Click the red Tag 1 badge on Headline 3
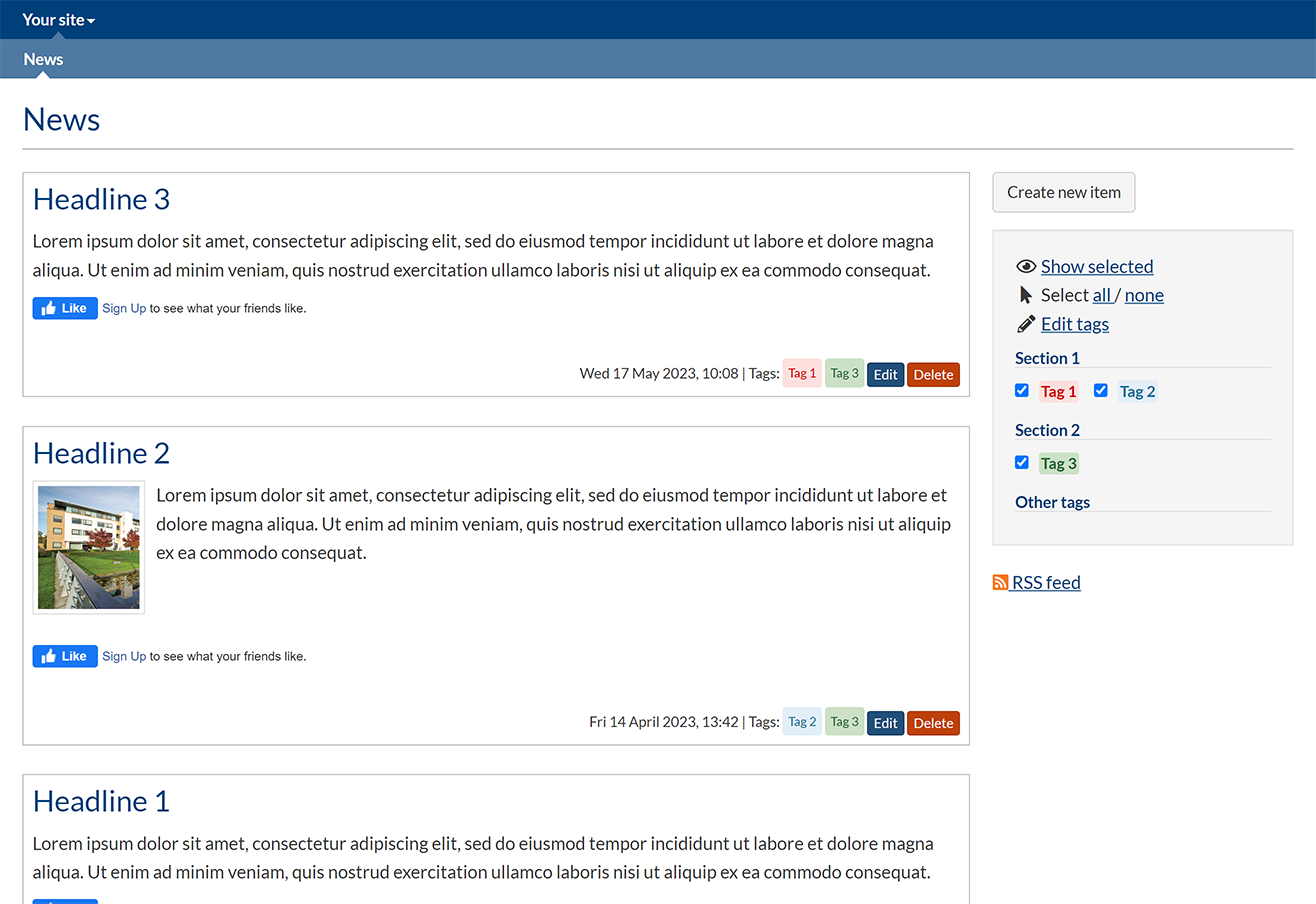The image size is (1316, 904). [x=802, y=373]
